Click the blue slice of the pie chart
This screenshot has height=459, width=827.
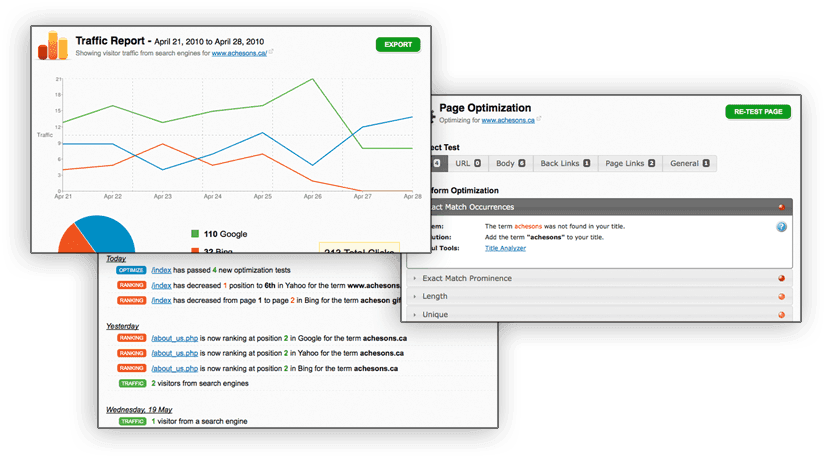pyautogui.click(x=108, y=232)
